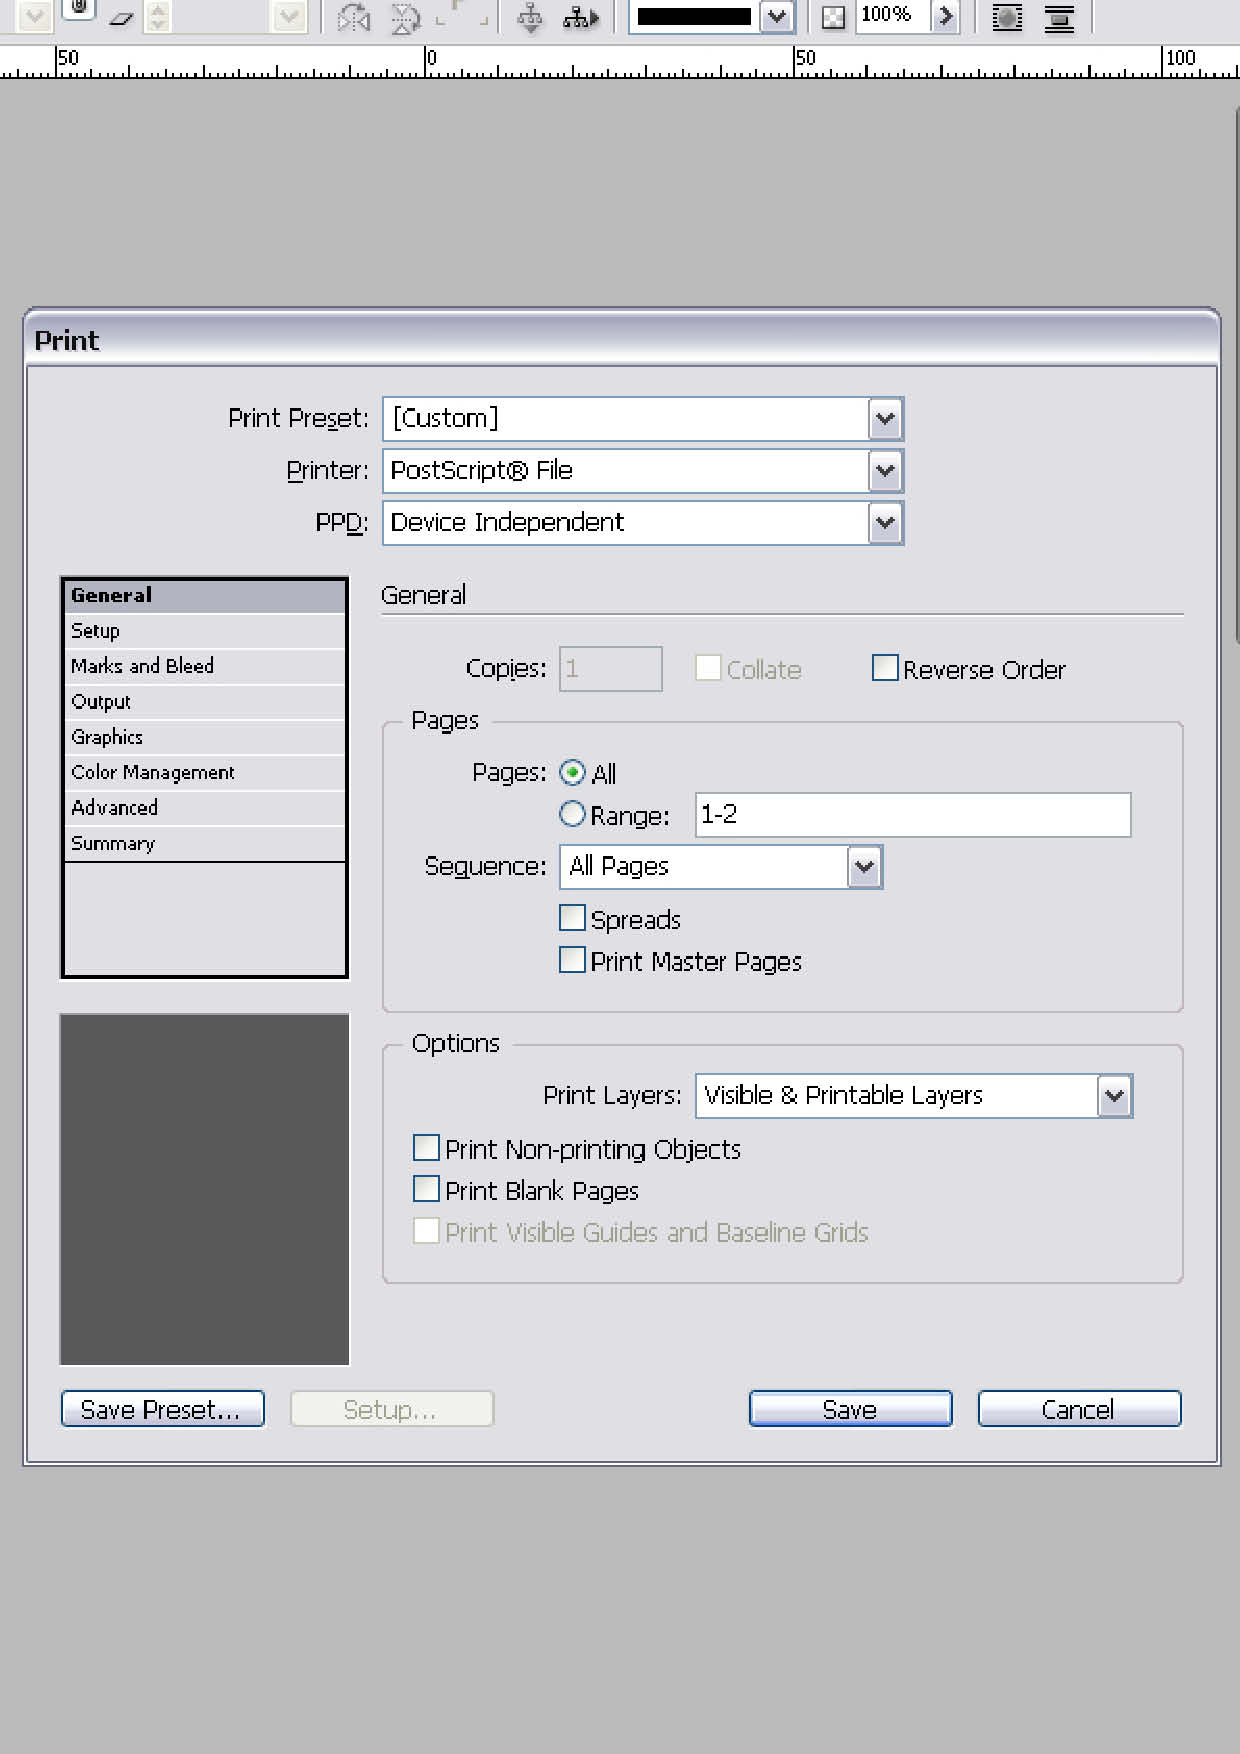Click the jump object text wrap icon
1240x1754 pixels.
1059,17
